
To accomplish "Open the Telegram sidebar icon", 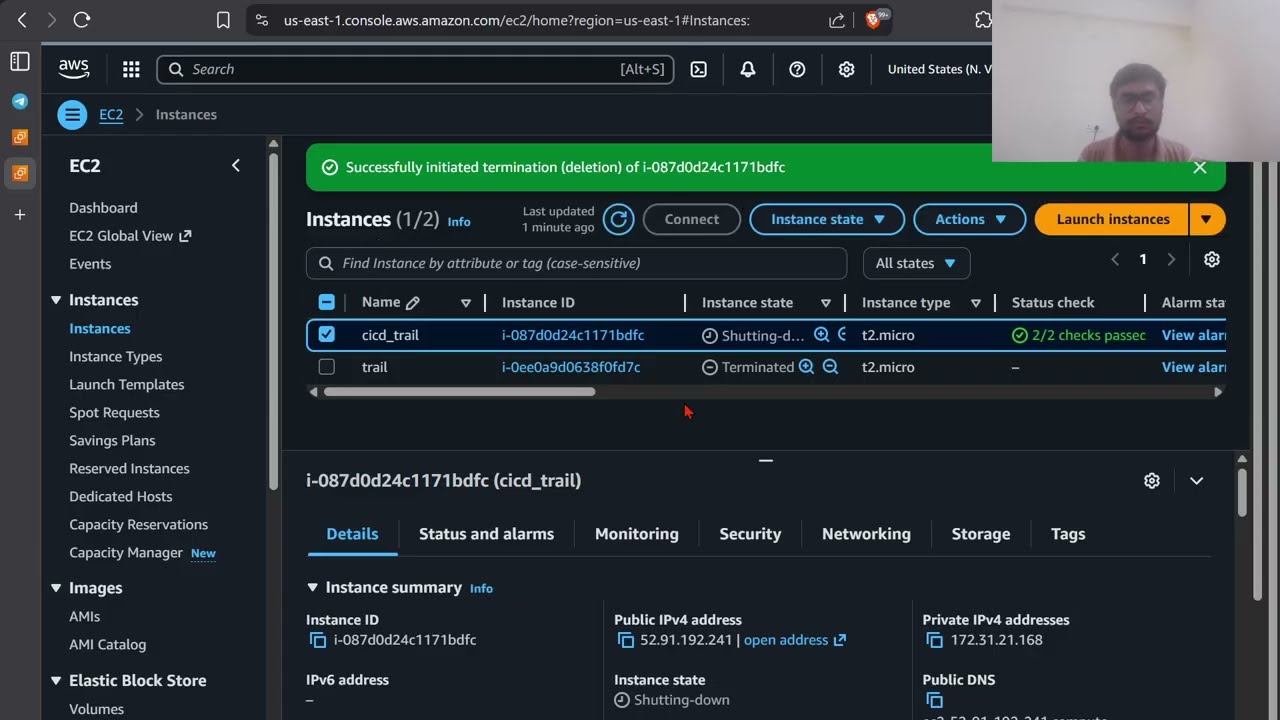I will [x=20, y=101].
